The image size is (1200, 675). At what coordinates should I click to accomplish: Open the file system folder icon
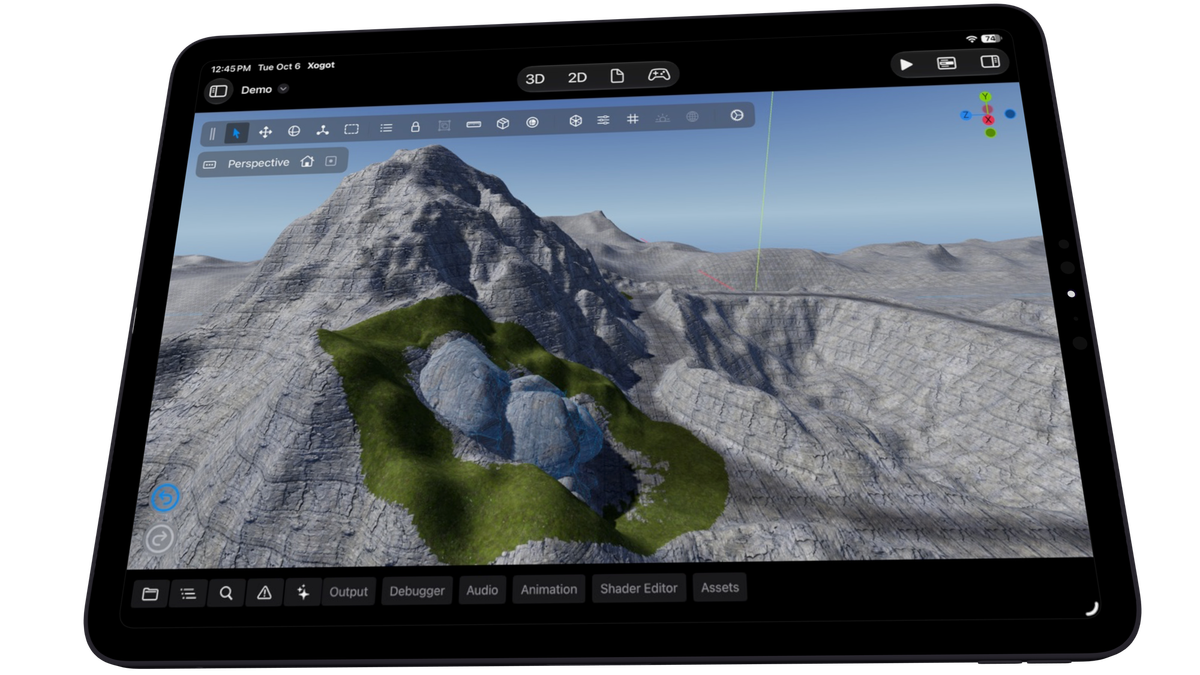coord(150,594)
